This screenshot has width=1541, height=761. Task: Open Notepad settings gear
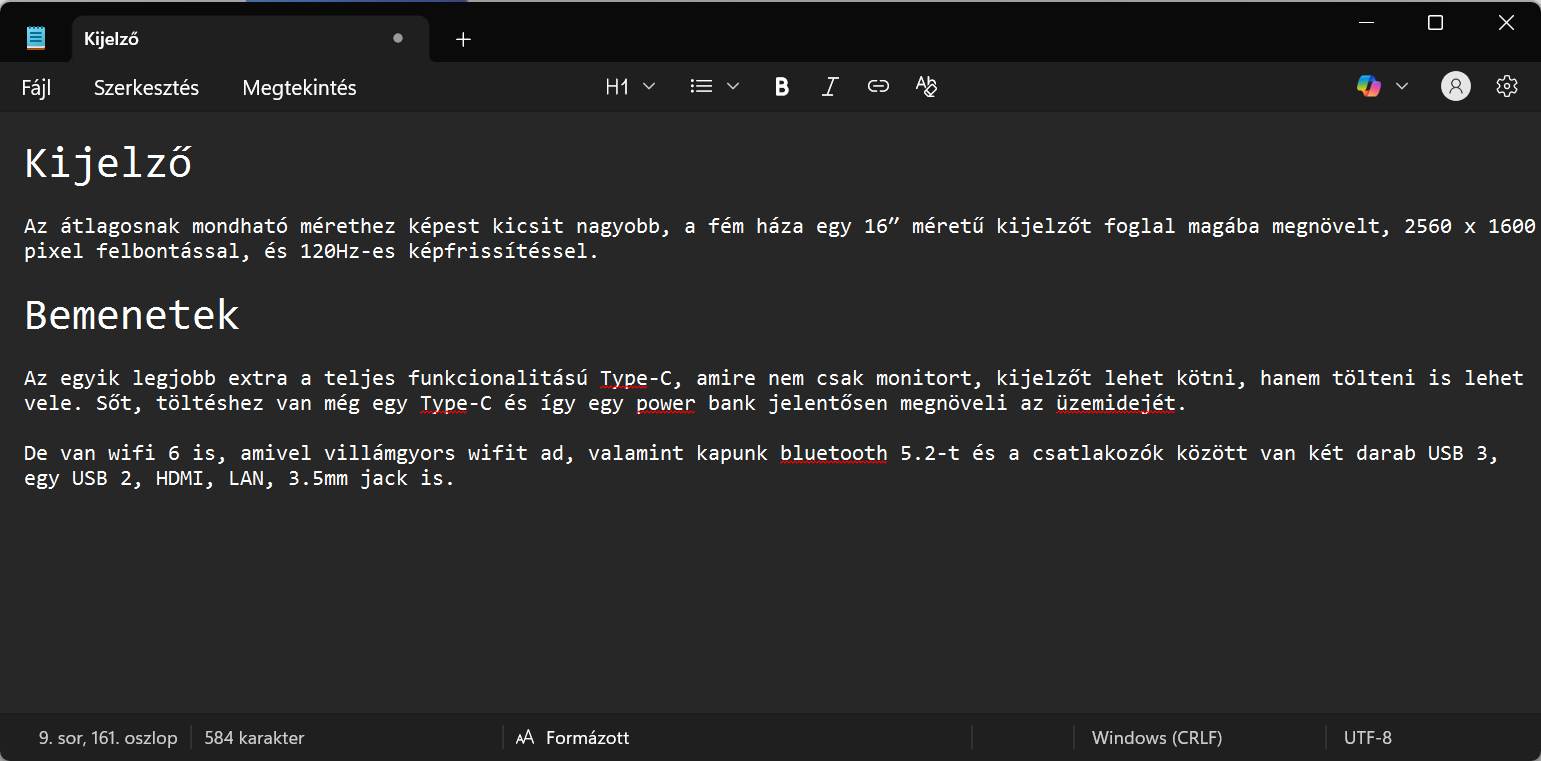coord(1506,87)
